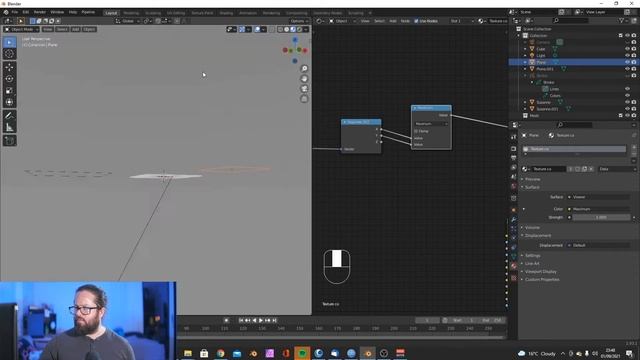The height and width of the screenshot is (360, 640).
Task: Open the Window menu
Action: 57,12
